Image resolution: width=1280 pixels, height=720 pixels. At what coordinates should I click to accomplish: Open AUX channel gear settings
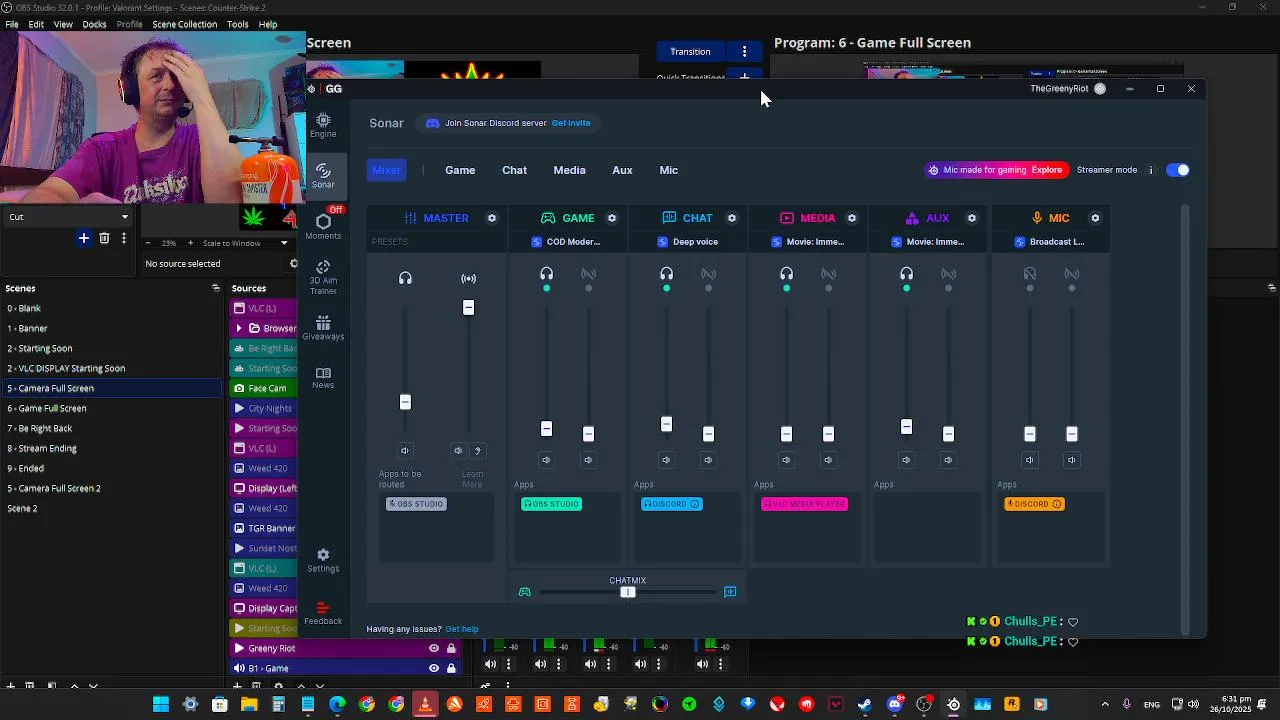pyautogui.click(x=972, y=218)
